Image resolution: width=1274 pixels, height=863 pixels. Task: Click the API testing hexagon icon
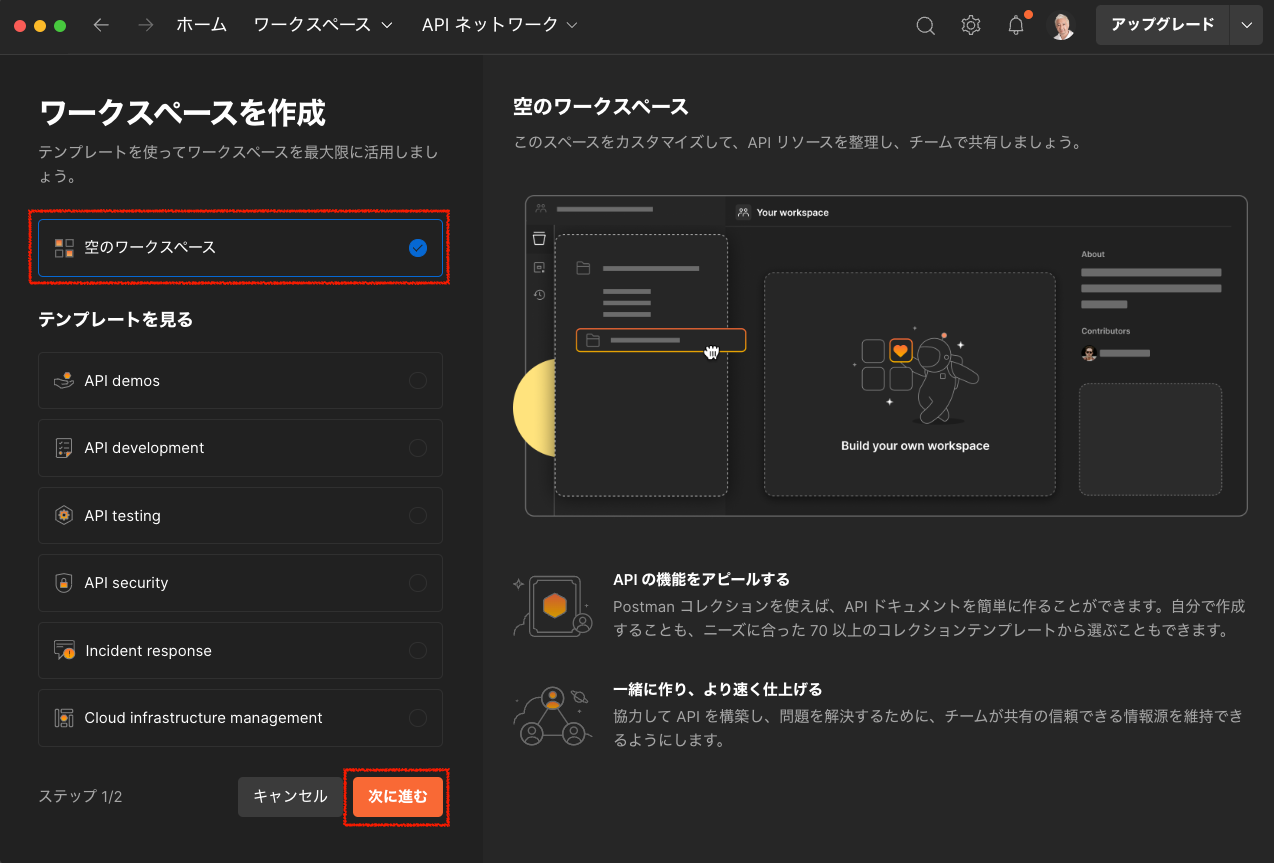tap(64, 515)
